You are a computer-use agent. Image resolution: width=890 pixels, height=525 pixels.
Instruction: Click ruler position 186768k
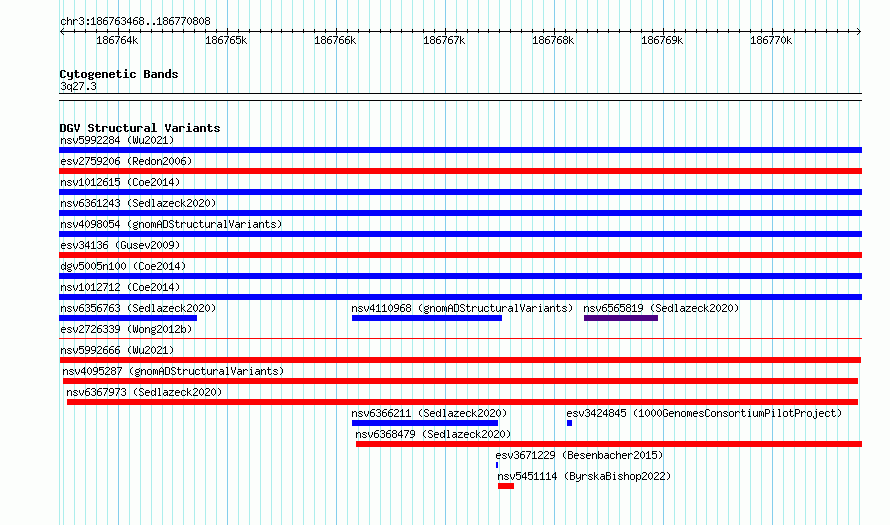click(553, 40)
